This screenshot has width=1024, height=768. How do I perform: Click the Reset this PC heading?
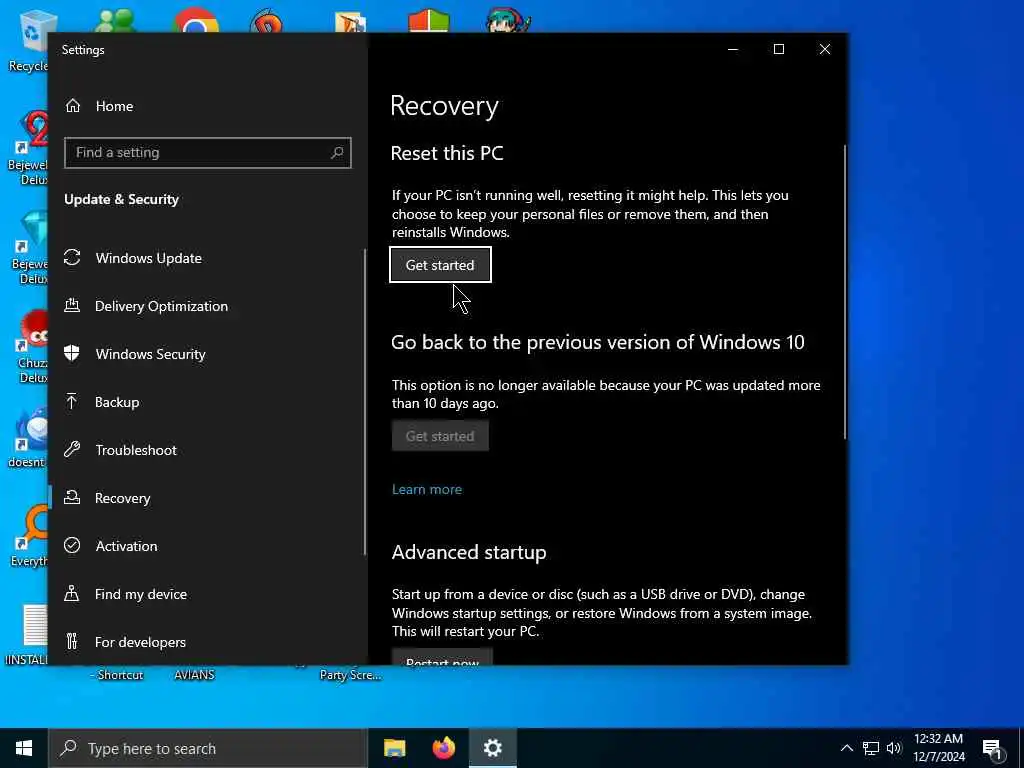point(447,153)
